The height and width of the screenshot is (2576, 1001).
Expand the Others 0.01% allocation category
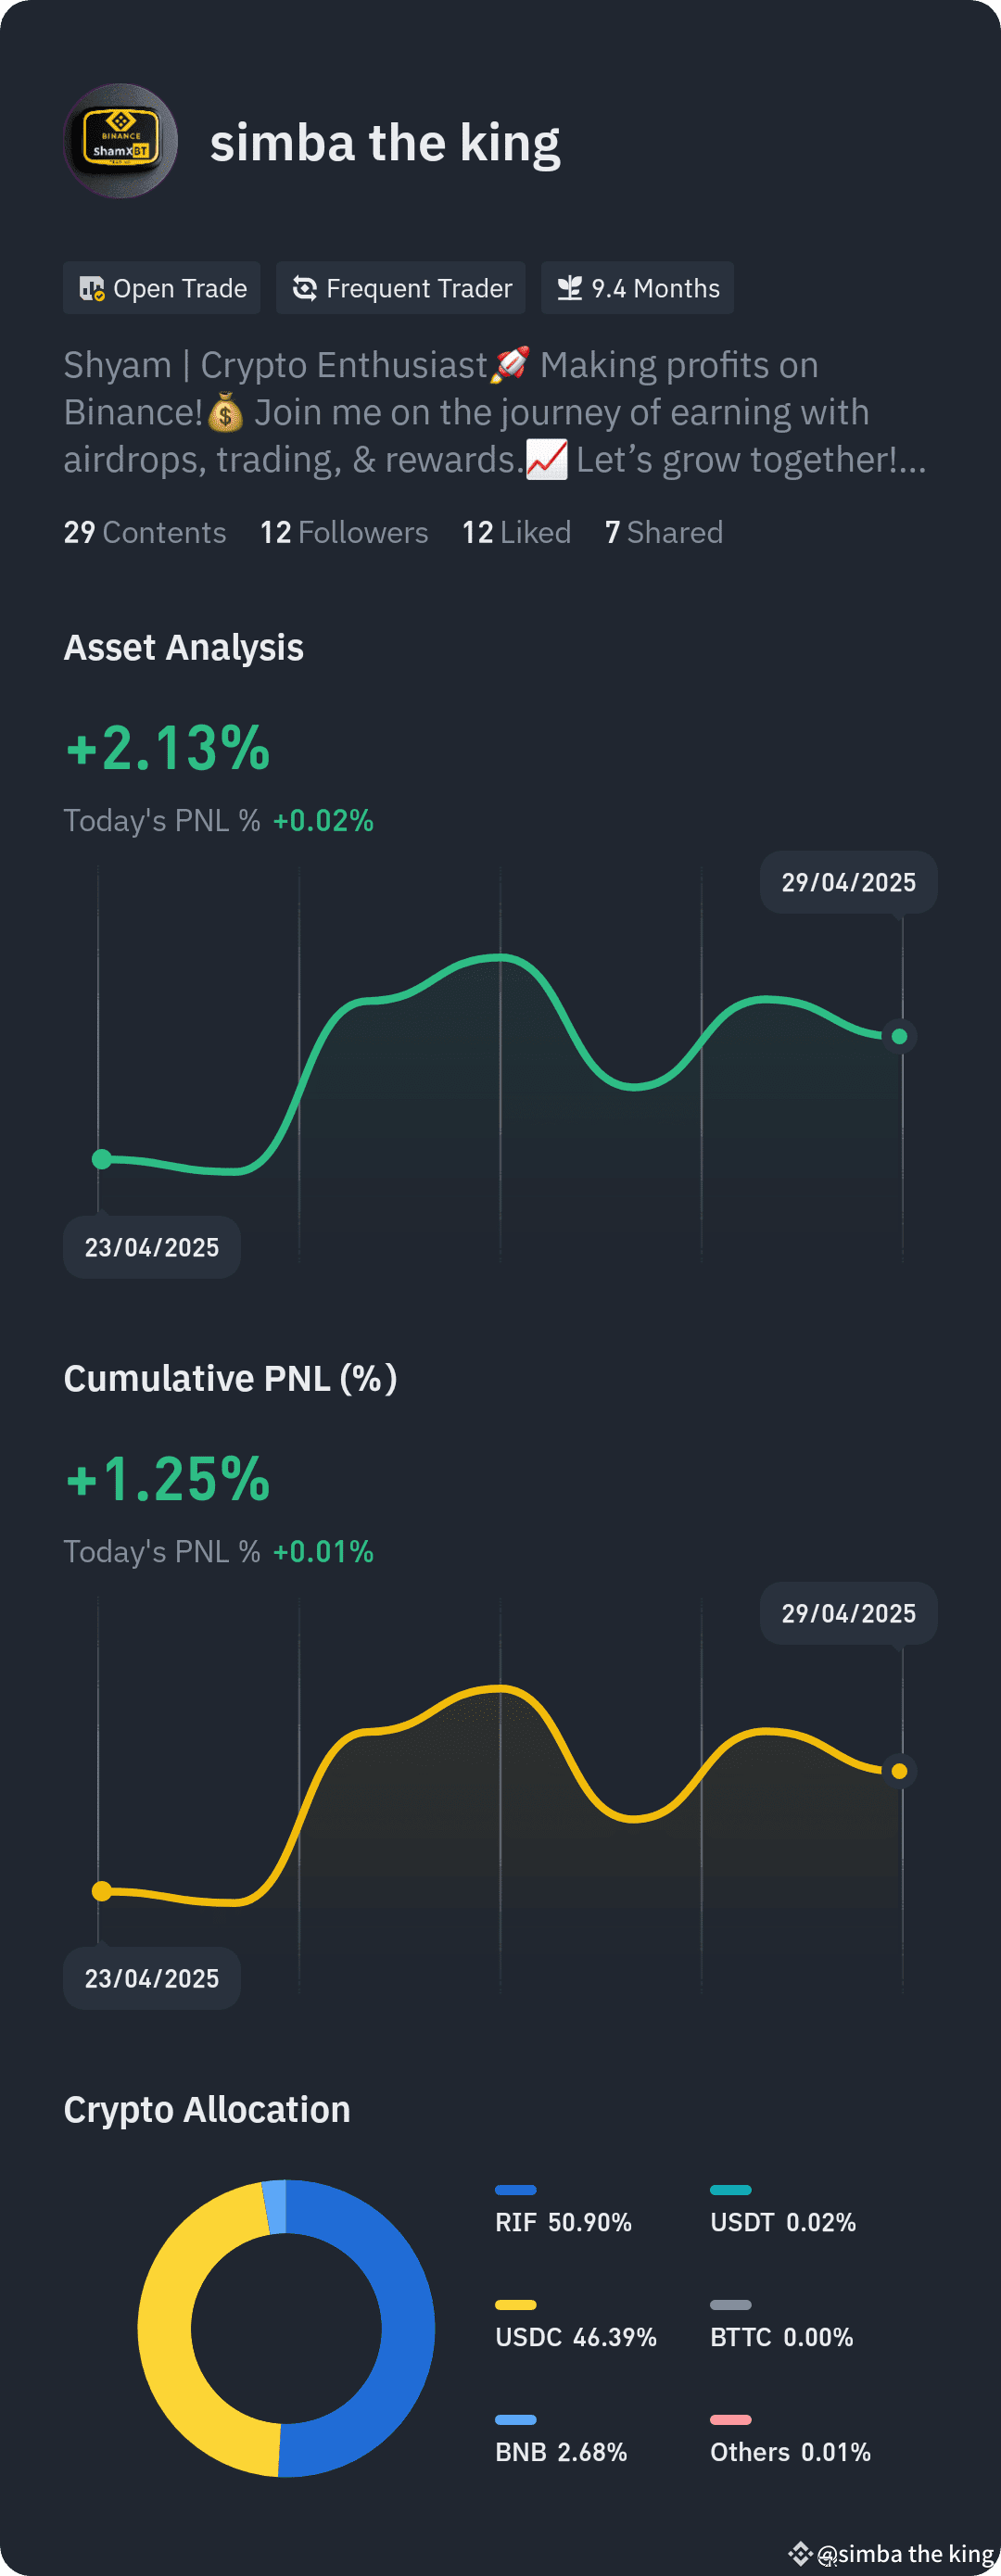tap(791, 2452)
